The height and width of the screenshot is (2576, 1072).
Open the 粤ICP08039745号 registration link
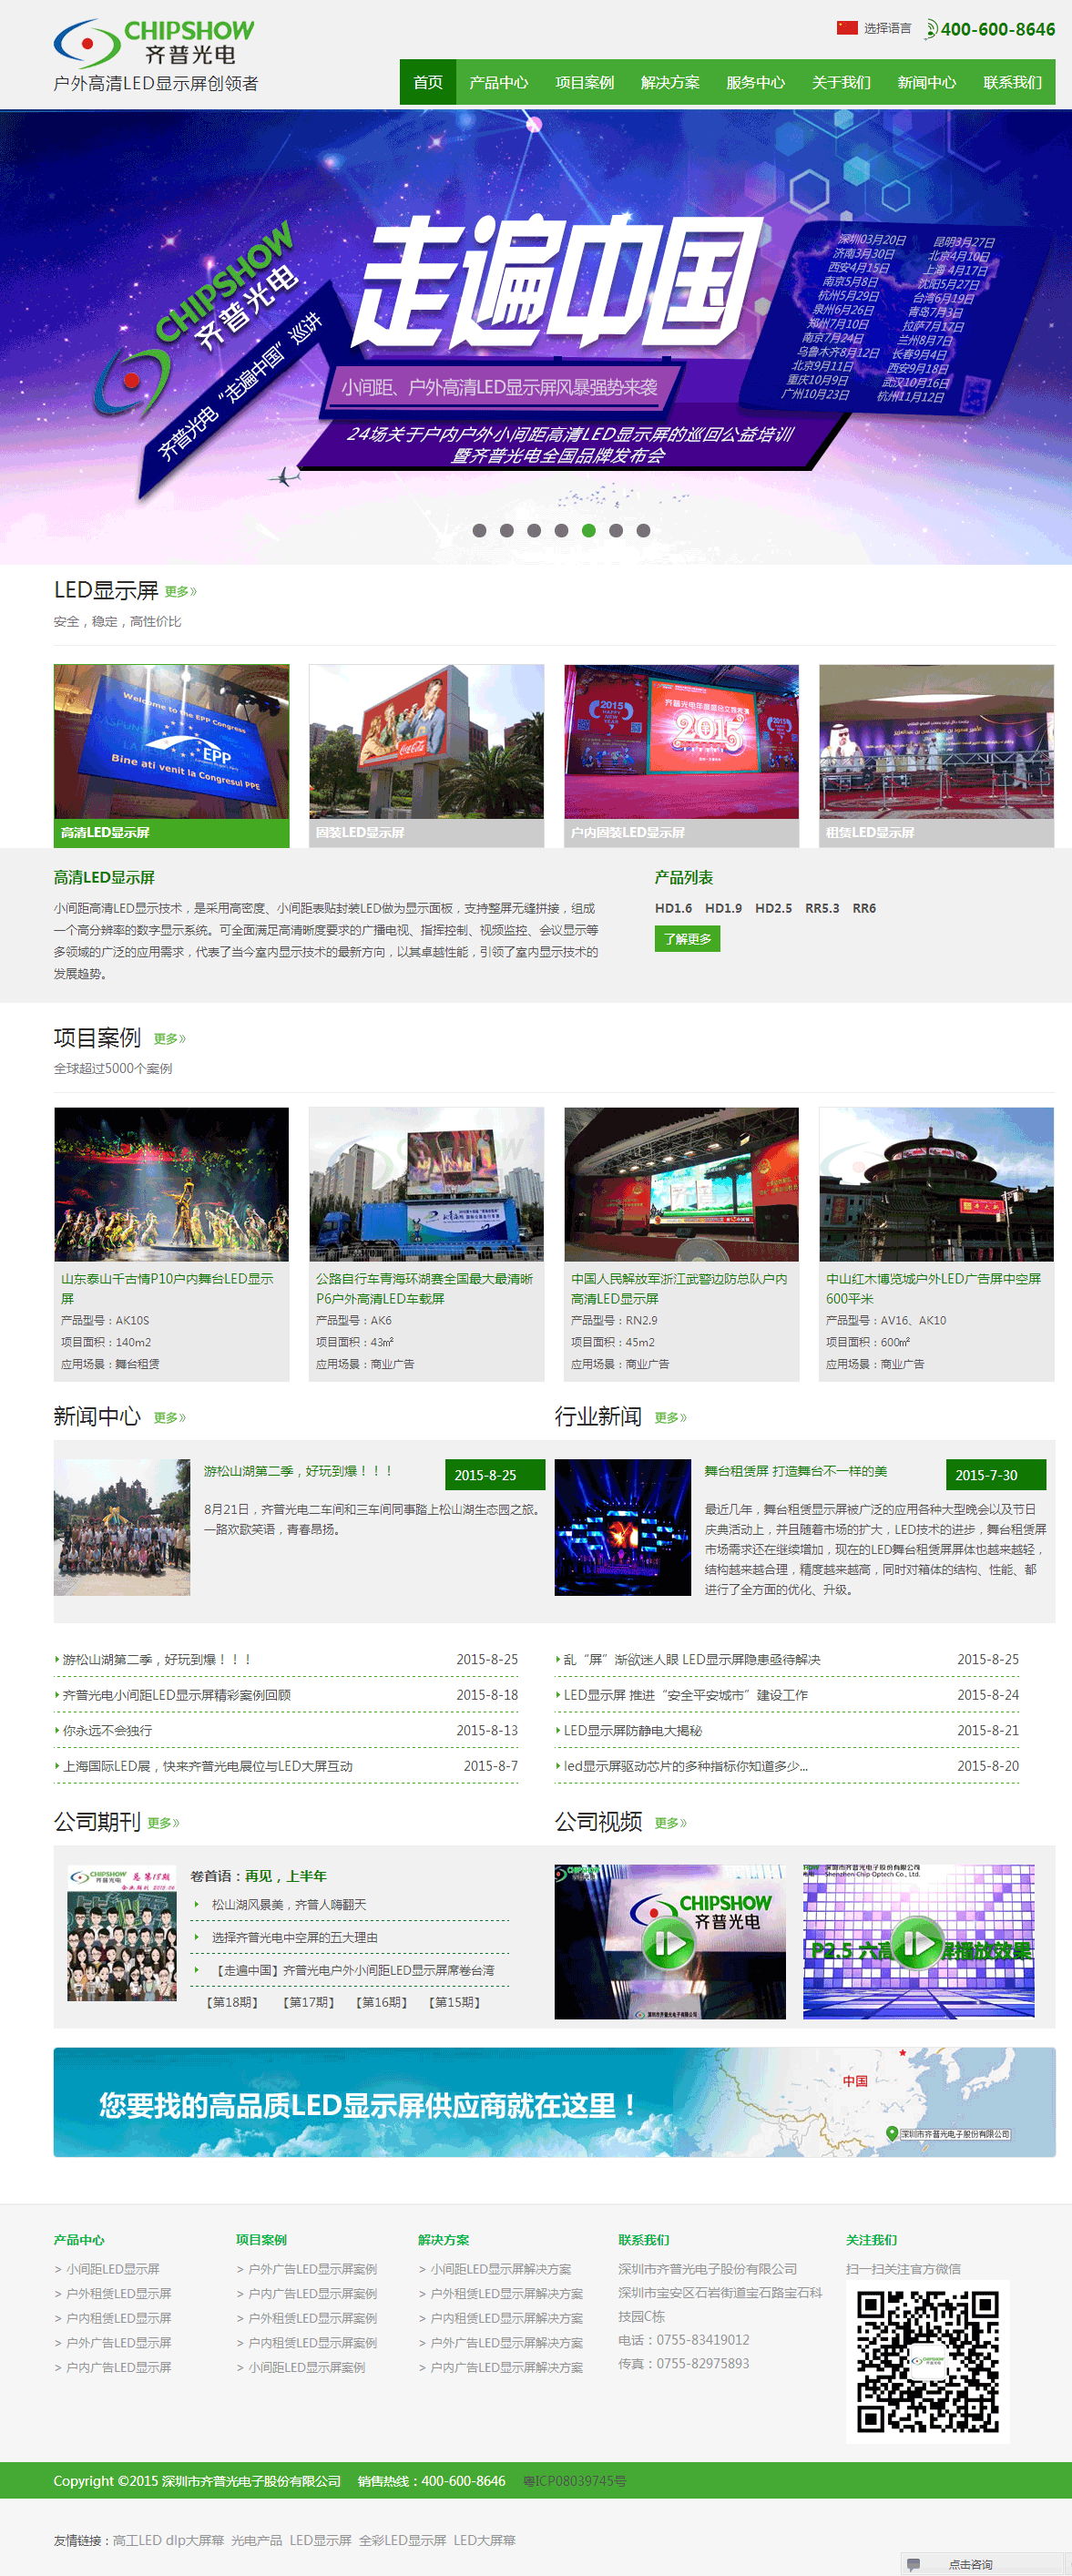pos(575,2481)
